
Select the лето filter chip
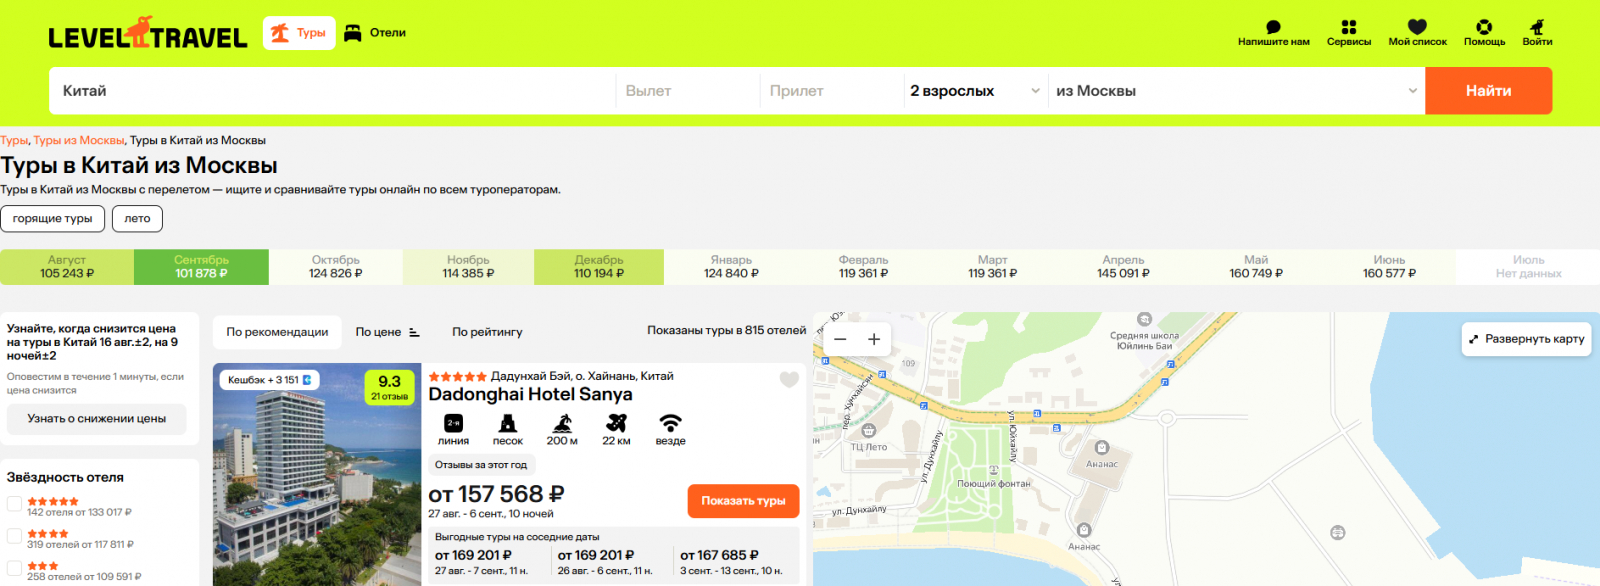[x=137, y=218]
